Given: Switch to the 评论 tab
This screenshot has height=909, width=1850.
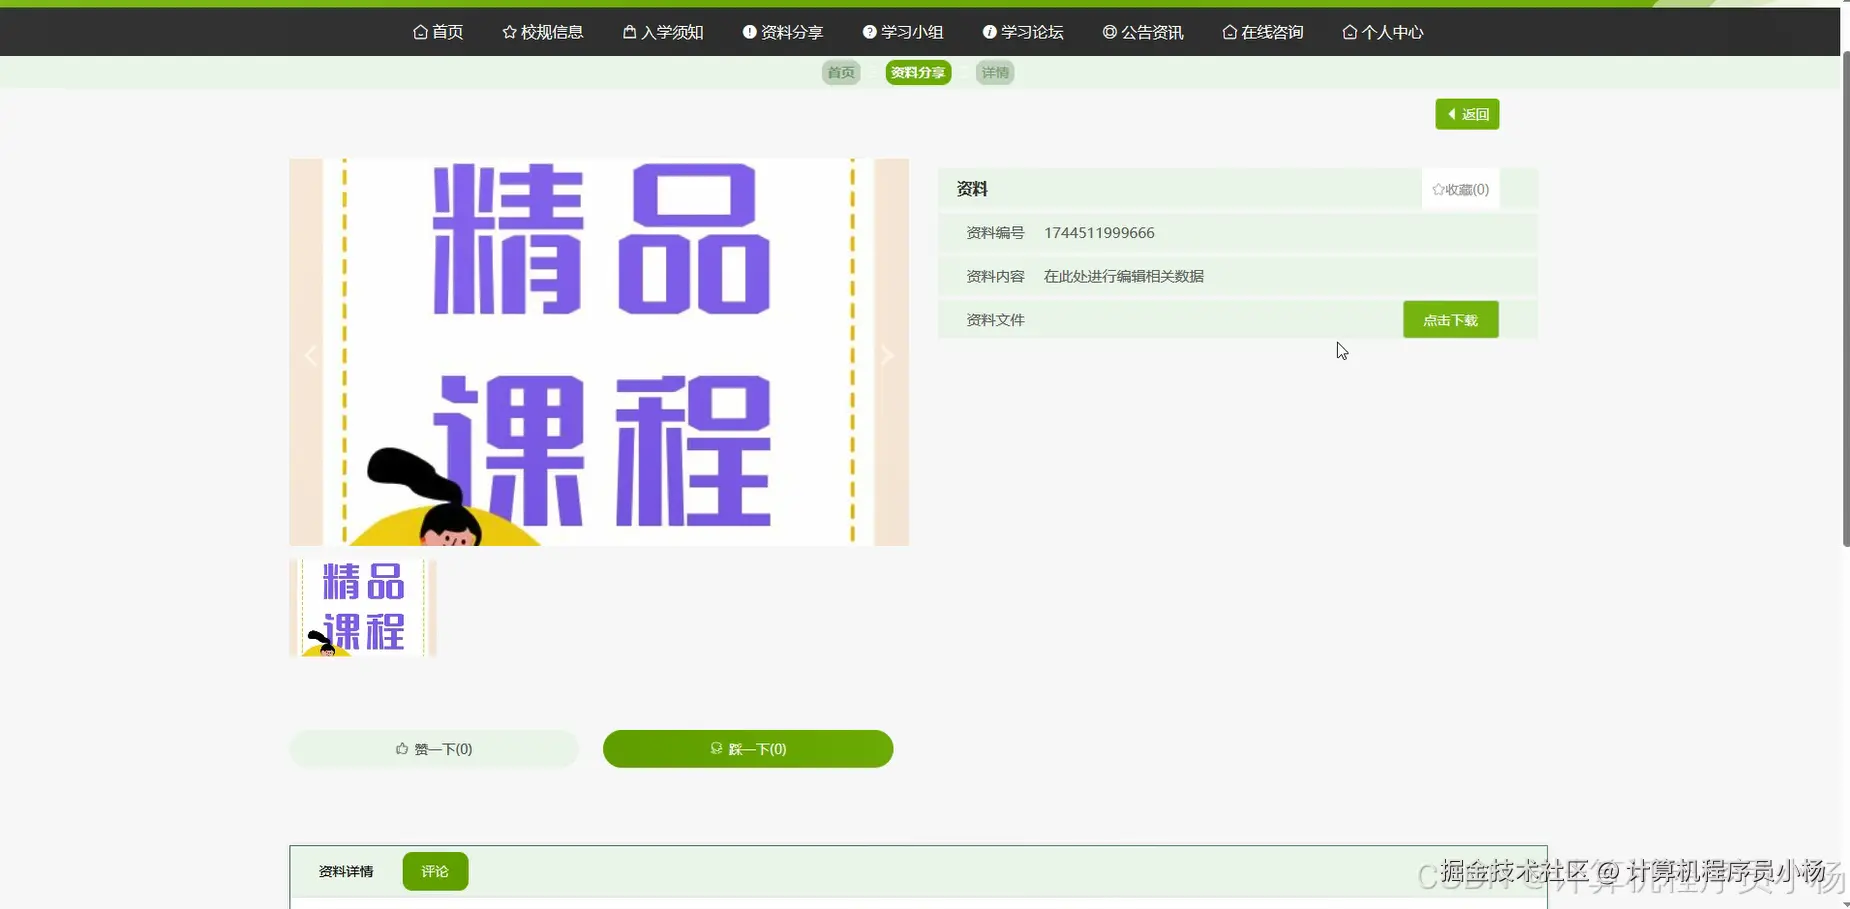Looking at the screenshot, I should [x=434, y=870].
